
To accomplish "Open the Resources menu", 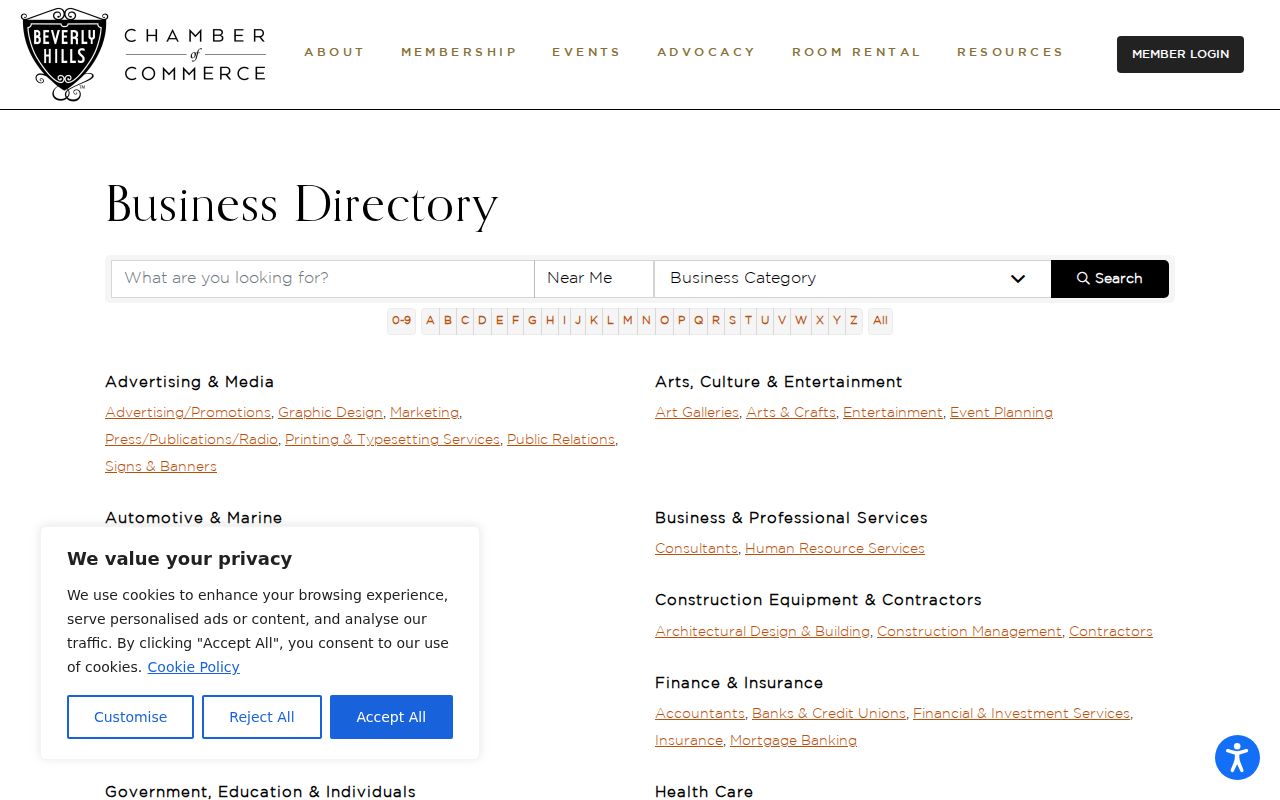I will point(1010,52).
